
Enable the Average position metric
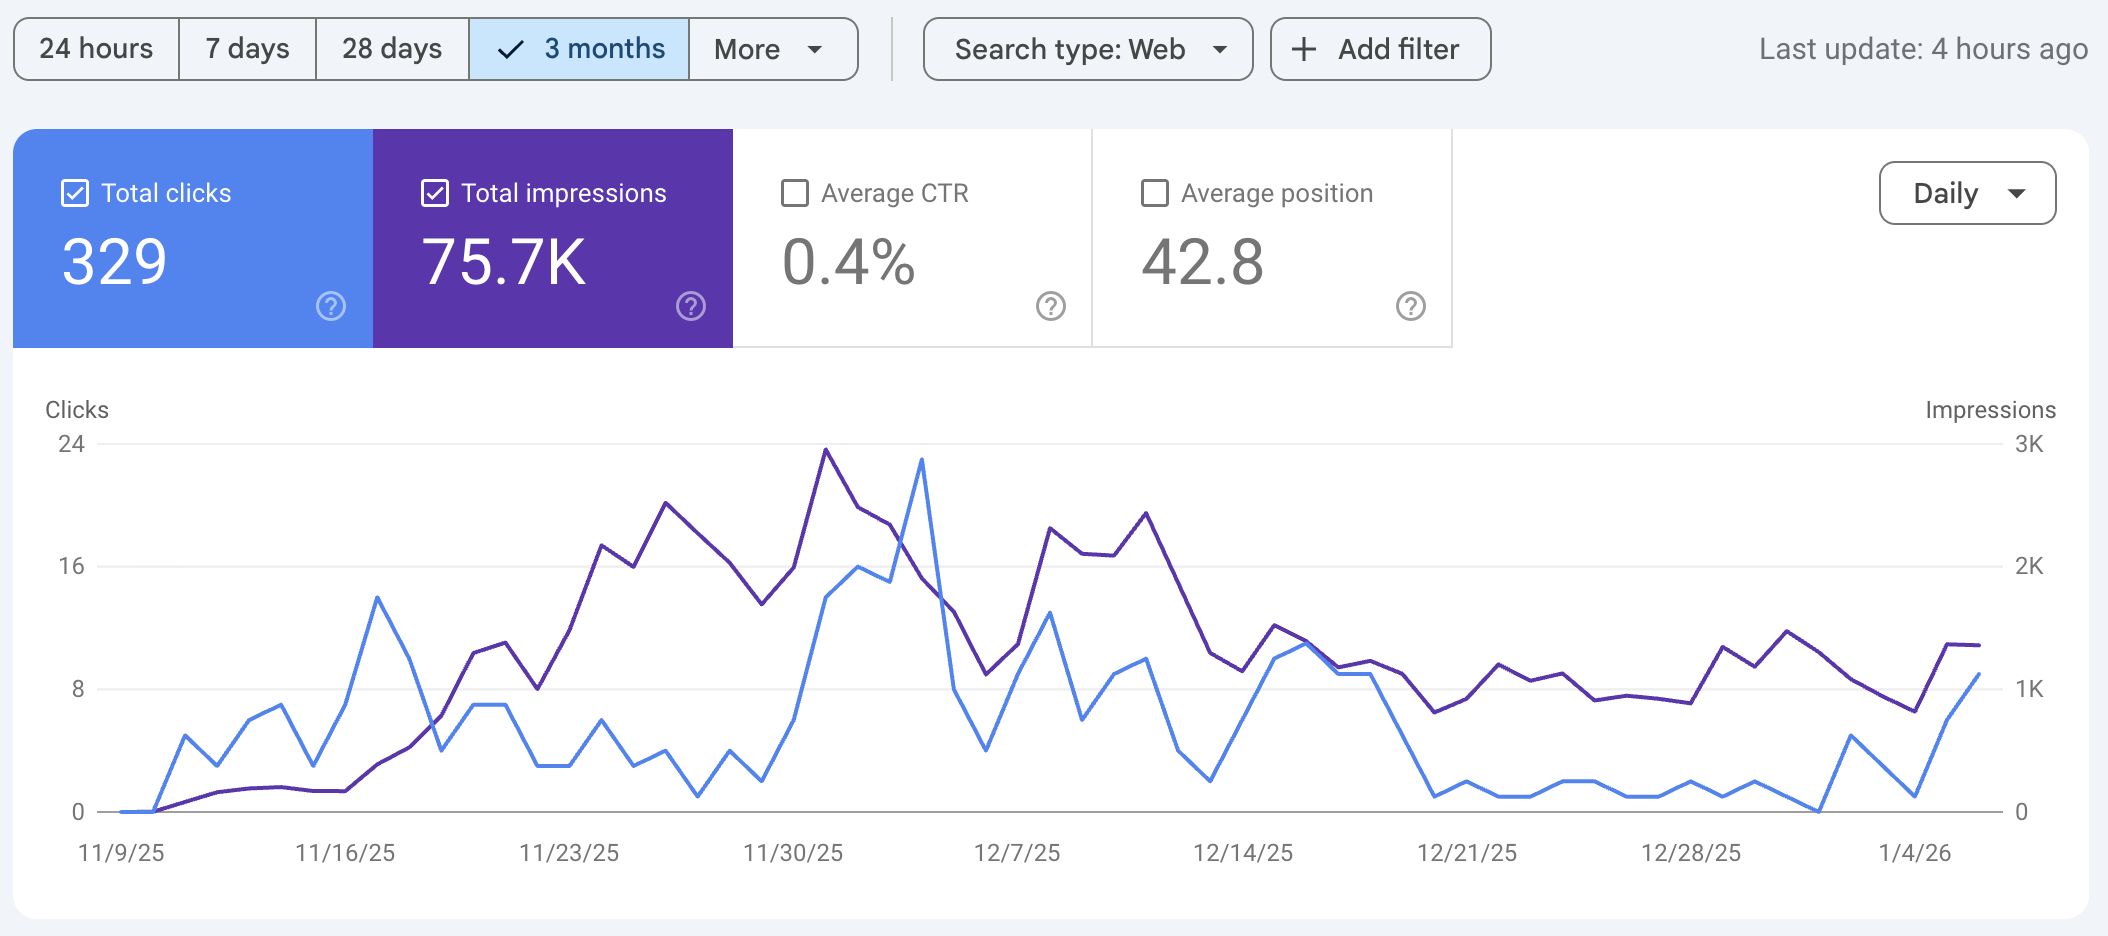tap(1154, 193)
